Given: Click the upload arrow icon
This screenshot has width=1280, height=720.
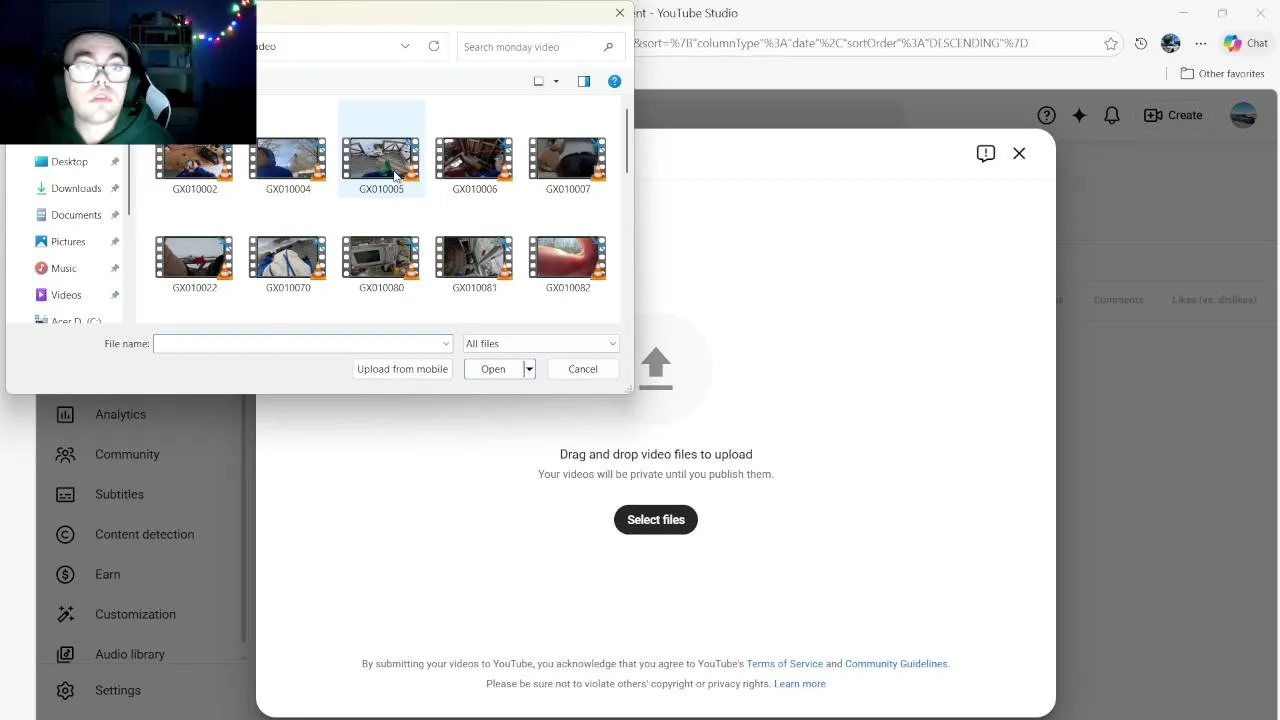Looking at the screenshot, I should [656, 367].
